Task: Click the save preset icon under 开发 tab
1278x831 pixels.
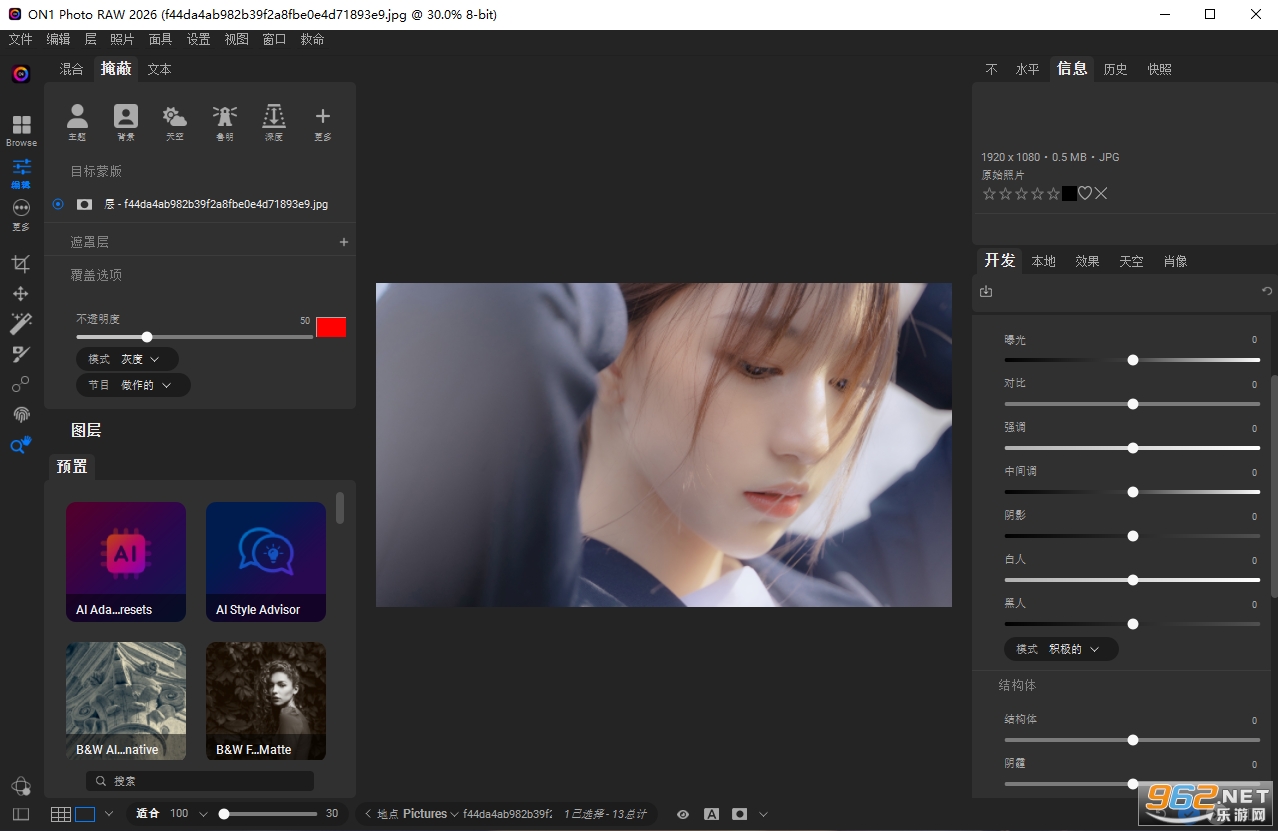Action: [x=986, y=291]
